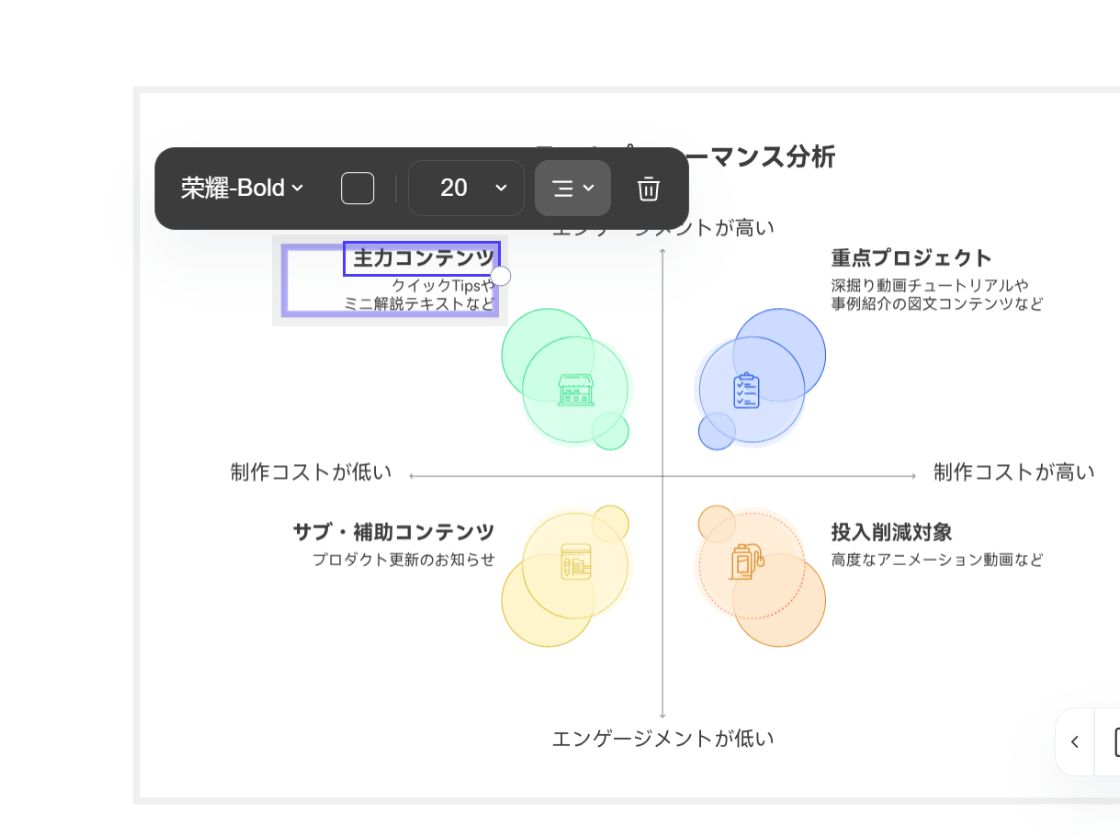The width and height of the screenshot is (1120, 840).
Task: Collapse the bottom-right panel with the left chevron
Action: click(1075, 742)
